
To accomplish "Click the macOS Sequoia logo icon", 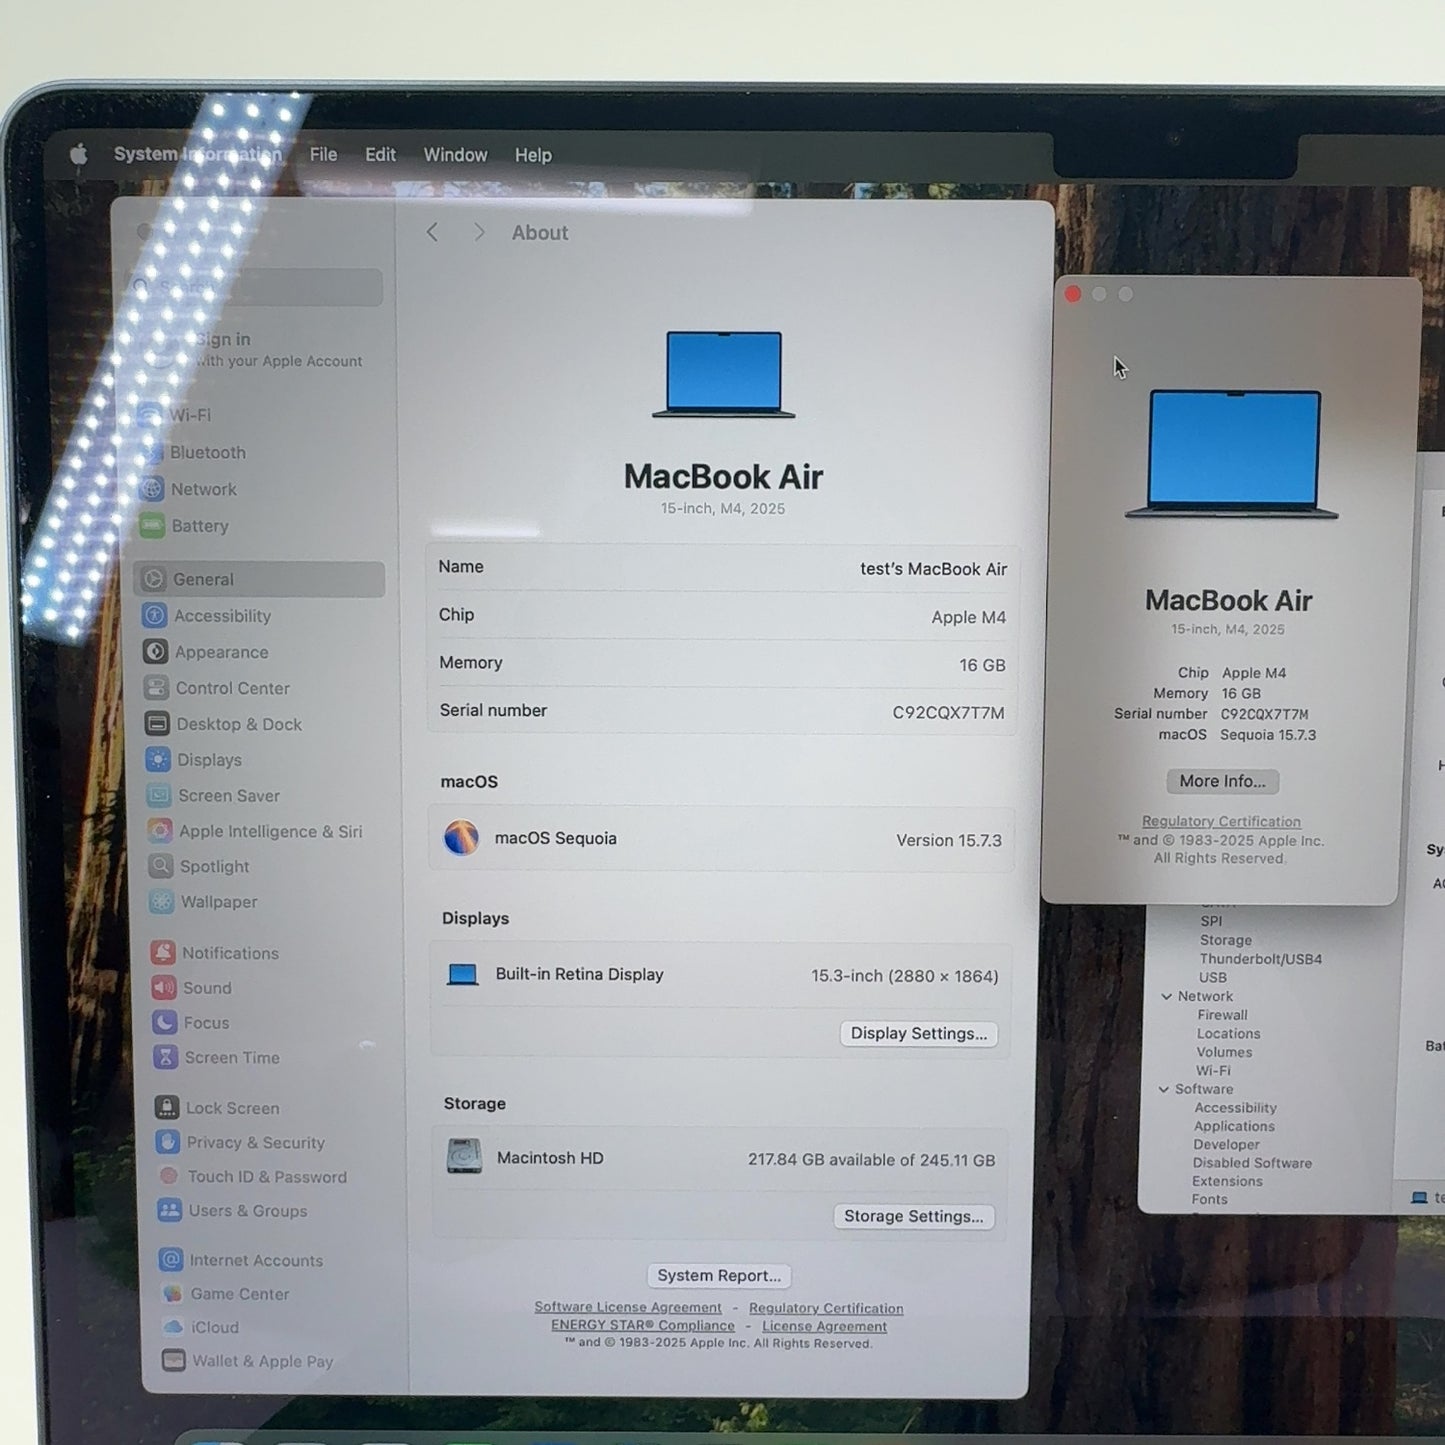I will [461, 838].
